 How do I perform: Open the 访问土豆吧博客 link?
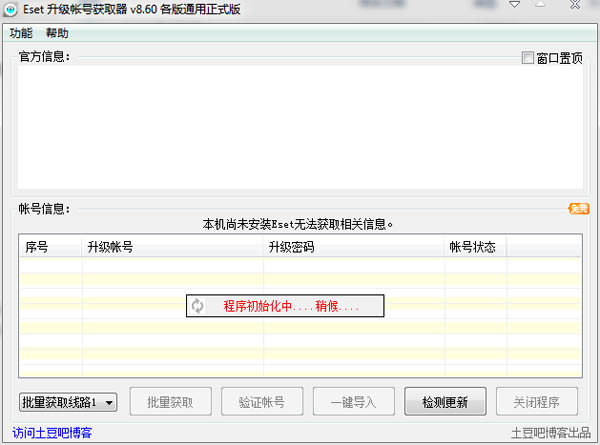click(x=52, y=433)
